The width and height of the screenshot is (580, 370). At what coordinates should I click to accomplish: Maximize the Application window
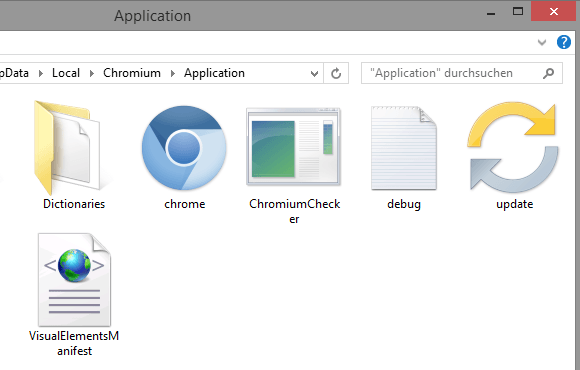point(518,11)
